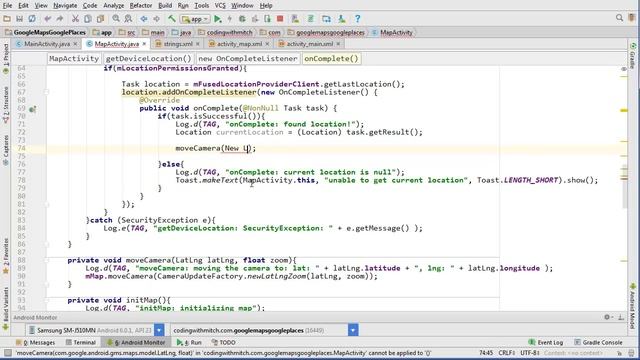Click the Attach debugger to process icon
640x360 pixels.
267,19
